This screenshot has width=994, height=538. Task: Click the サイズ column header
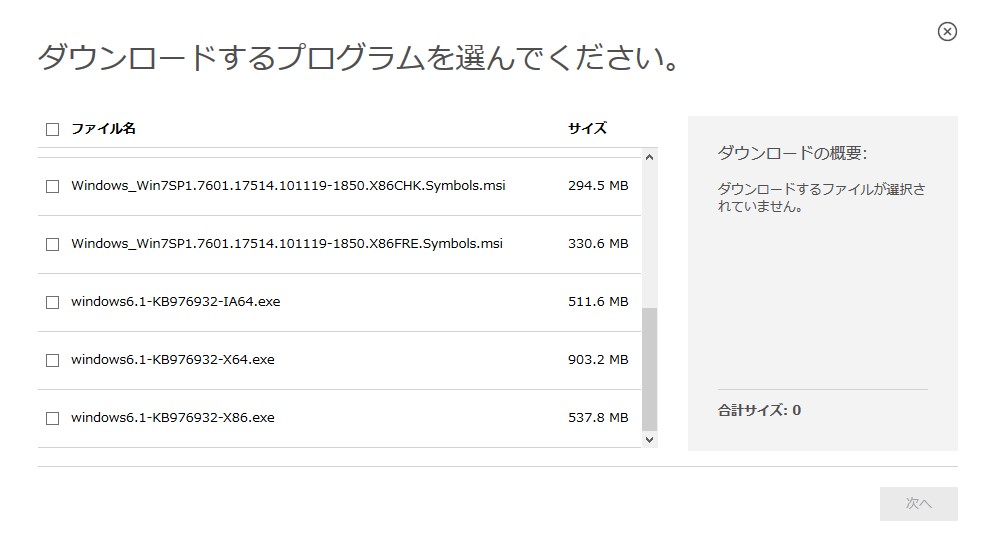pos(587,128)
